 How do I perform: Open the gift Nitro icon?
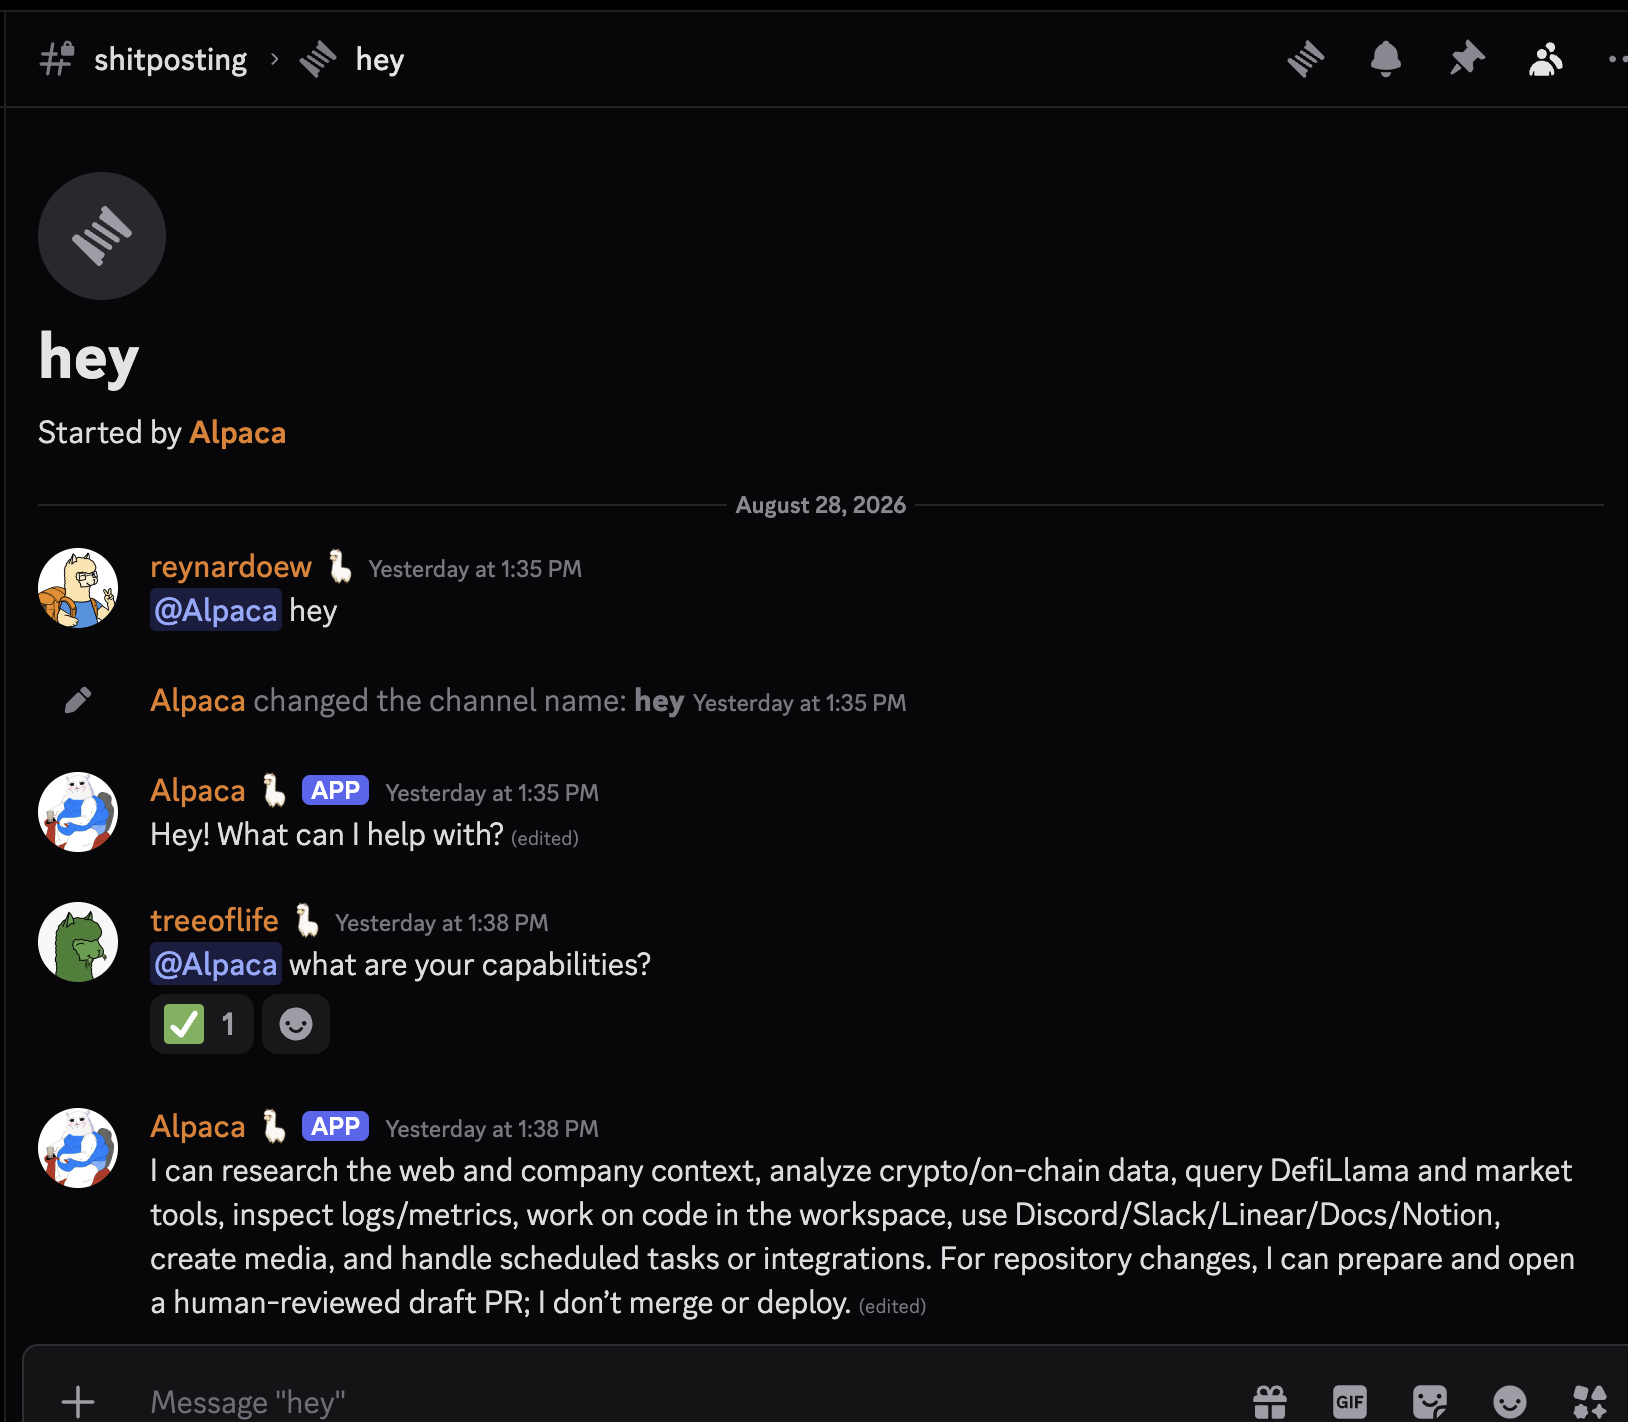1270,1401
